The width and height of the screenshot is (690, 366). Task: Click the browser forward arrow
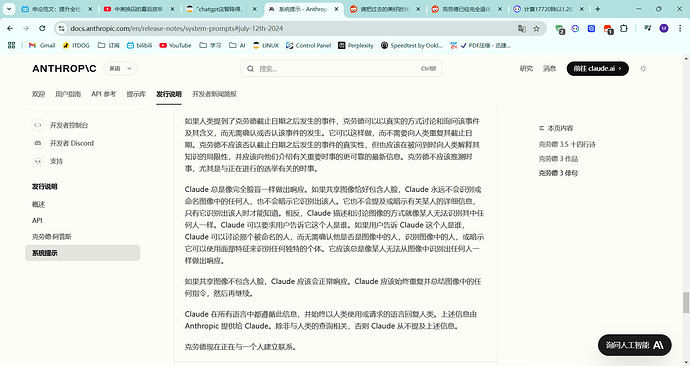click(26, 29)
